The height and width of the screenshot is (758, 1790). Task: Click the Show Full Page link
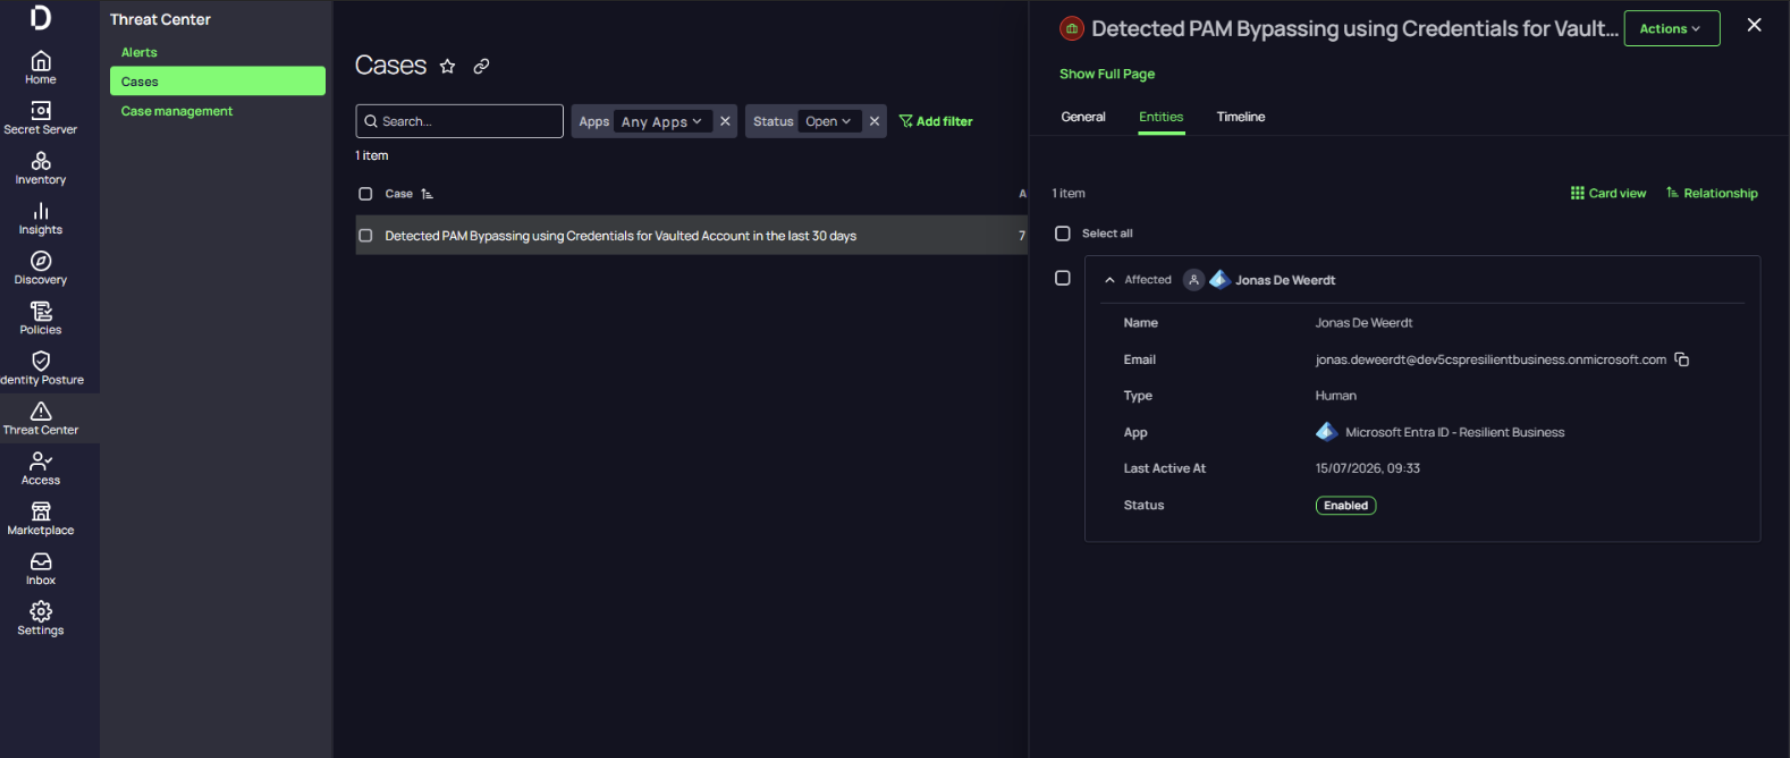click(x=1107, y=74)
